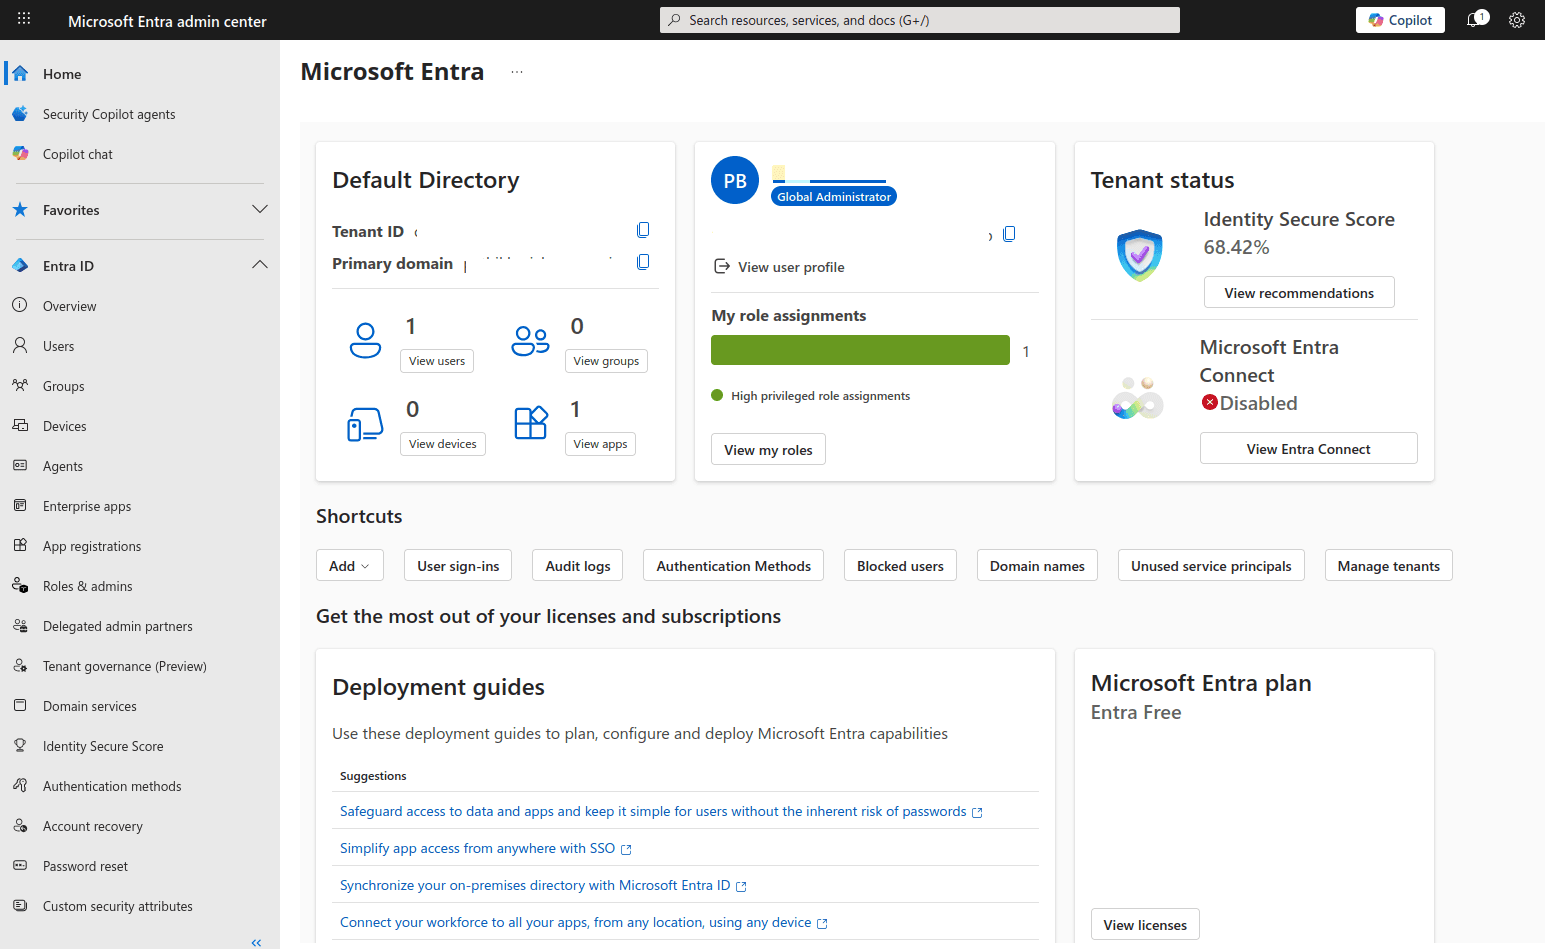1545x949 pixels.
Task: Click the Identity Secure Score trophy icon
Action: [20, 745]
